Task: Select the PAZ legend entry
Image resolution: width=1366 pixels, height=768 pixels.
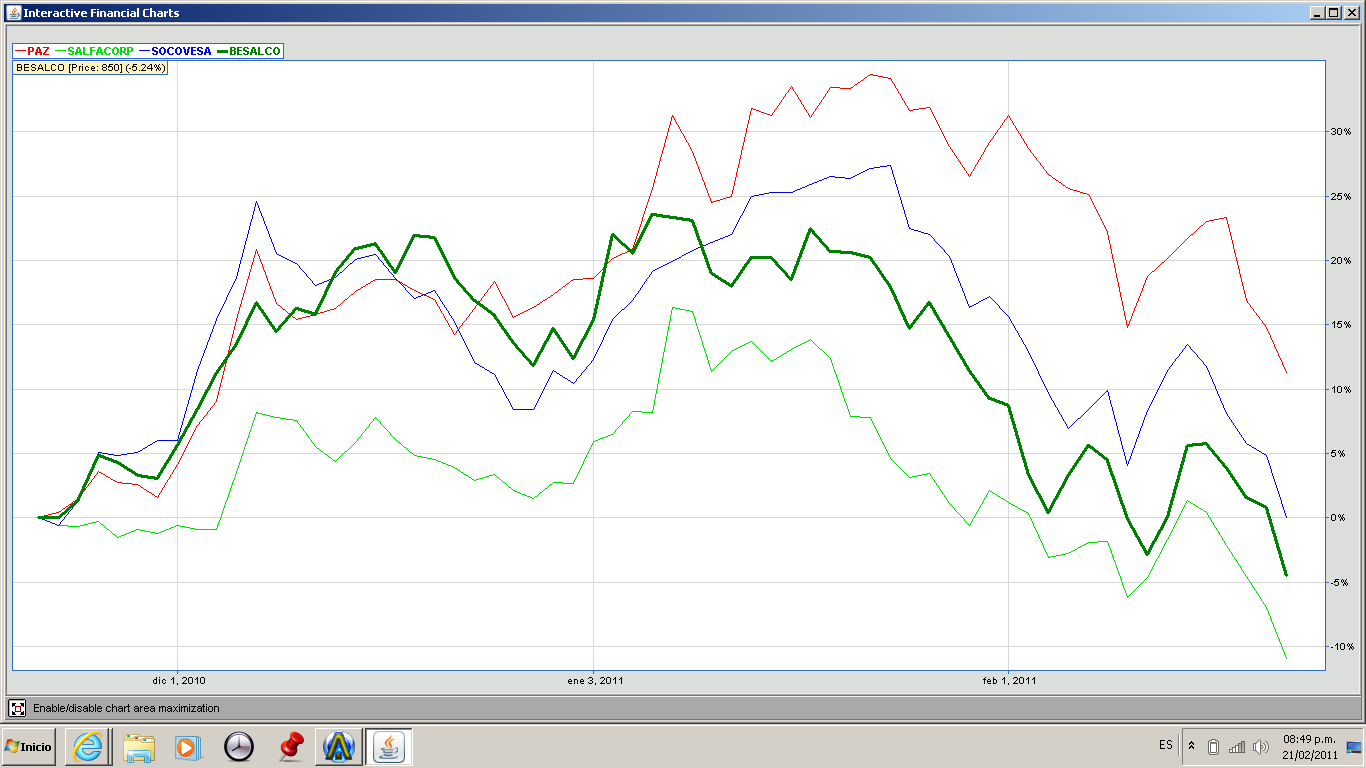Action: 32,51
